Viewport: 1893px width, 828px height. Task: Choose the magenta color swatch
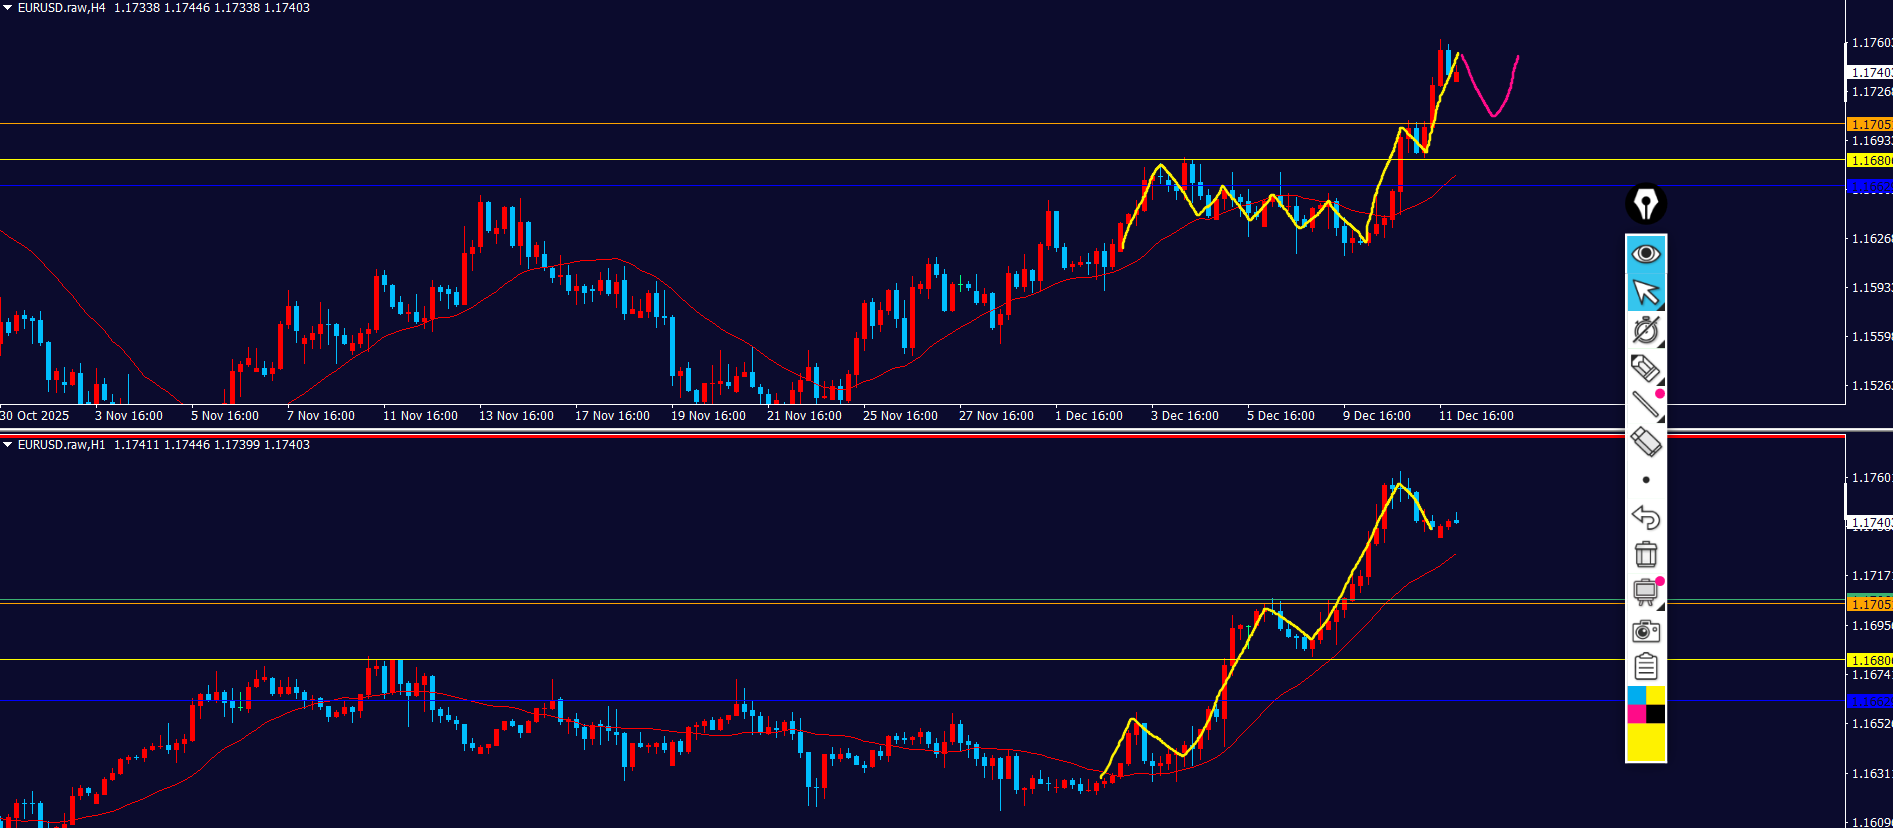(1636, 714)
